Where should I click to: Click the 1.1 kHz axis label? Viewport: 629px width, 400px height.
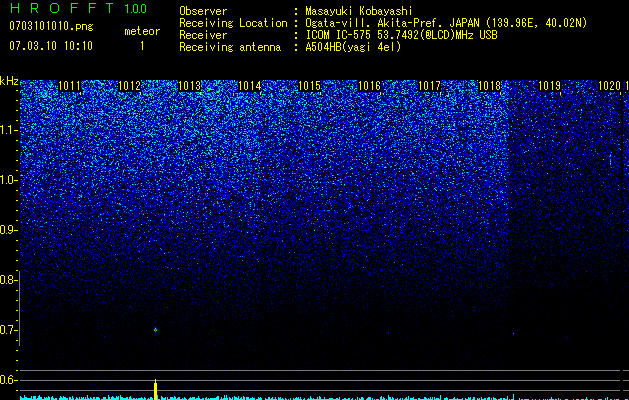9,130
